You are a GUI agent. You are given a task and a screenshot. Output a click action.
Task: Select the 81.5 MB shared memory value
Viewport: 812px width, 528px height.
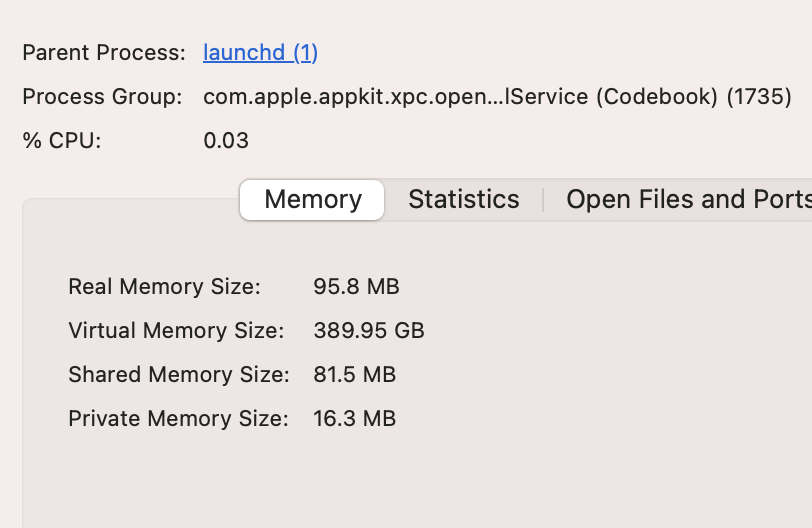click(355, 375)
